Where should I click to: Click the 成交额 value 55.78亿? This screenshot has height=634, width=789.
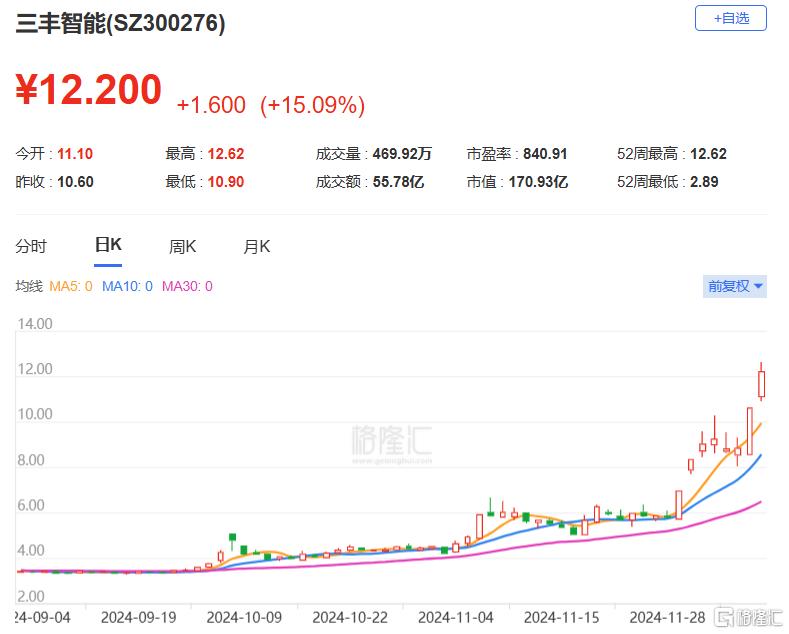pyautogui.click(x=399, y=182)
